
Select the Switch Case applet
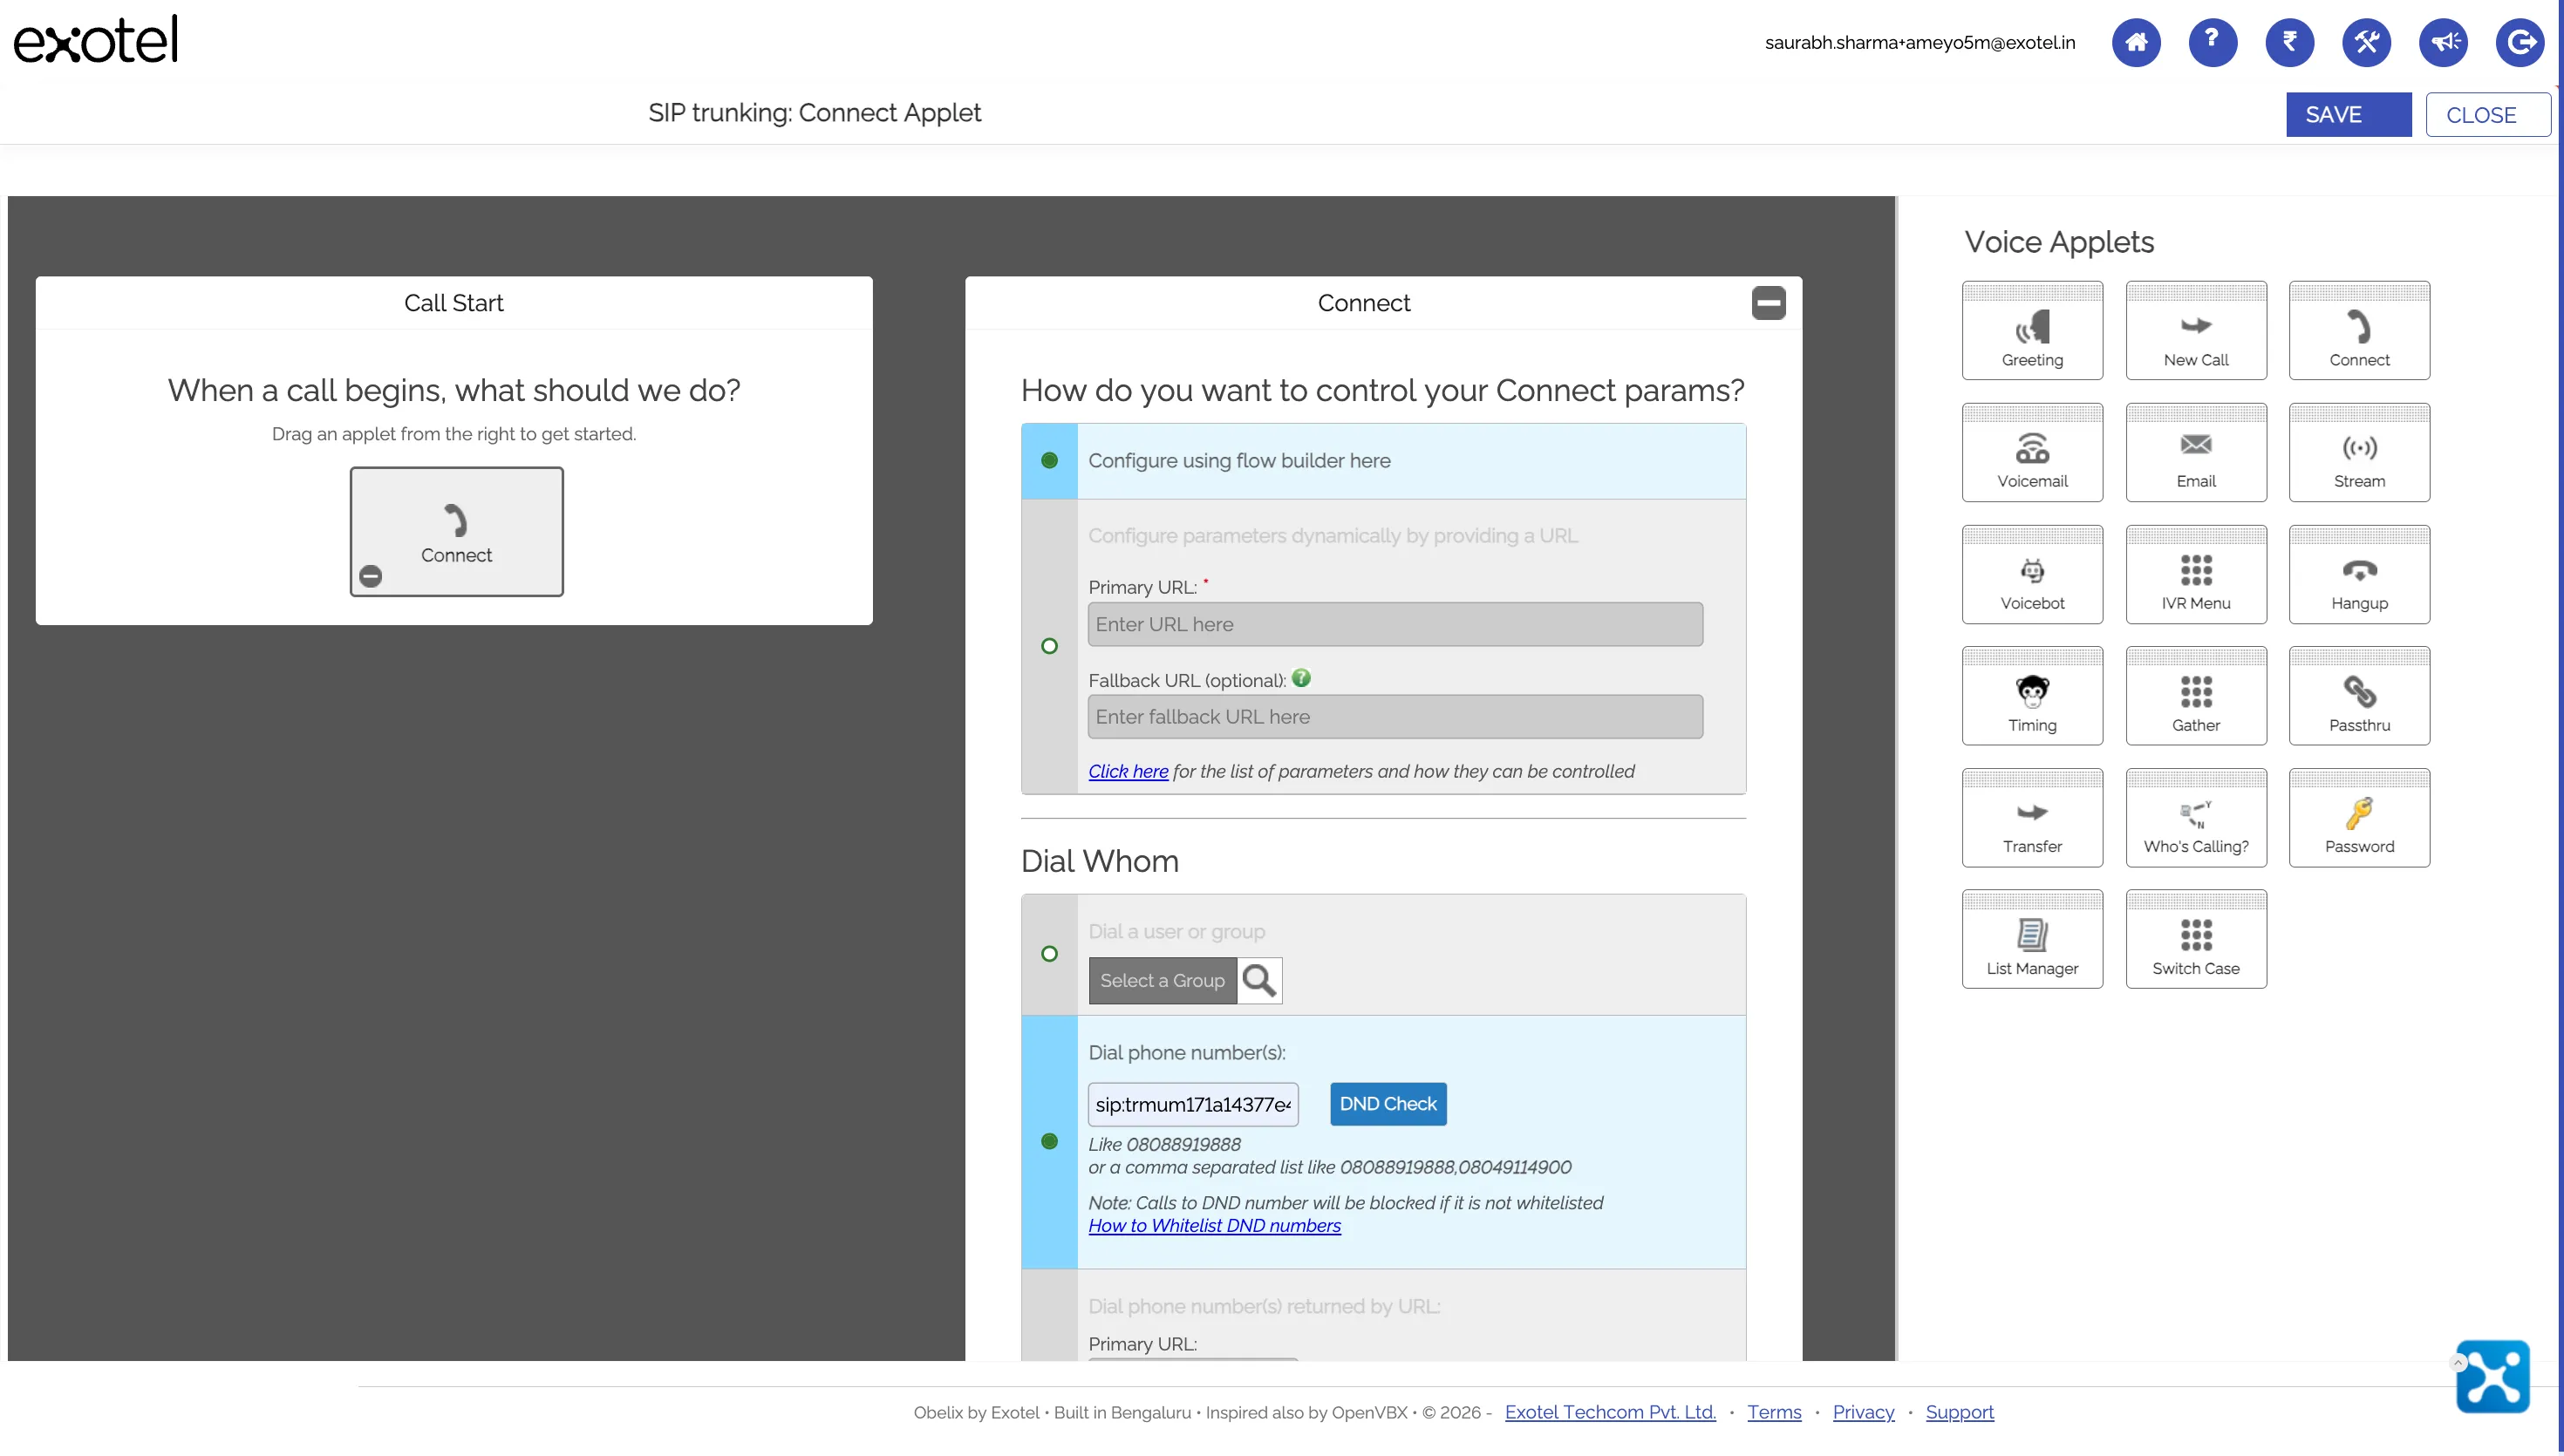tap(2196, 939)
